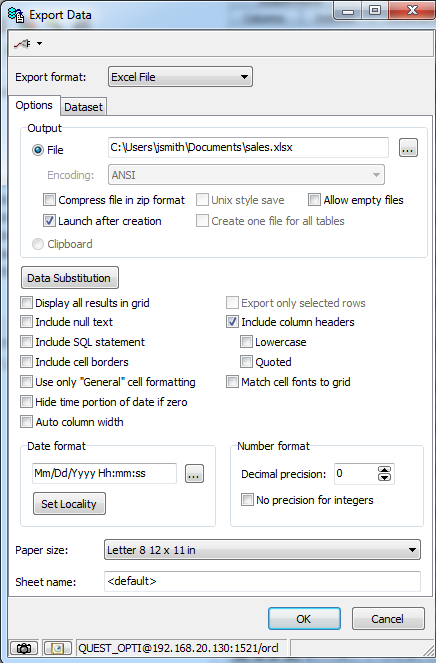Enable Compress file in zip format
The height and width of the screenshot is (663, 437).
coord(49,200)
